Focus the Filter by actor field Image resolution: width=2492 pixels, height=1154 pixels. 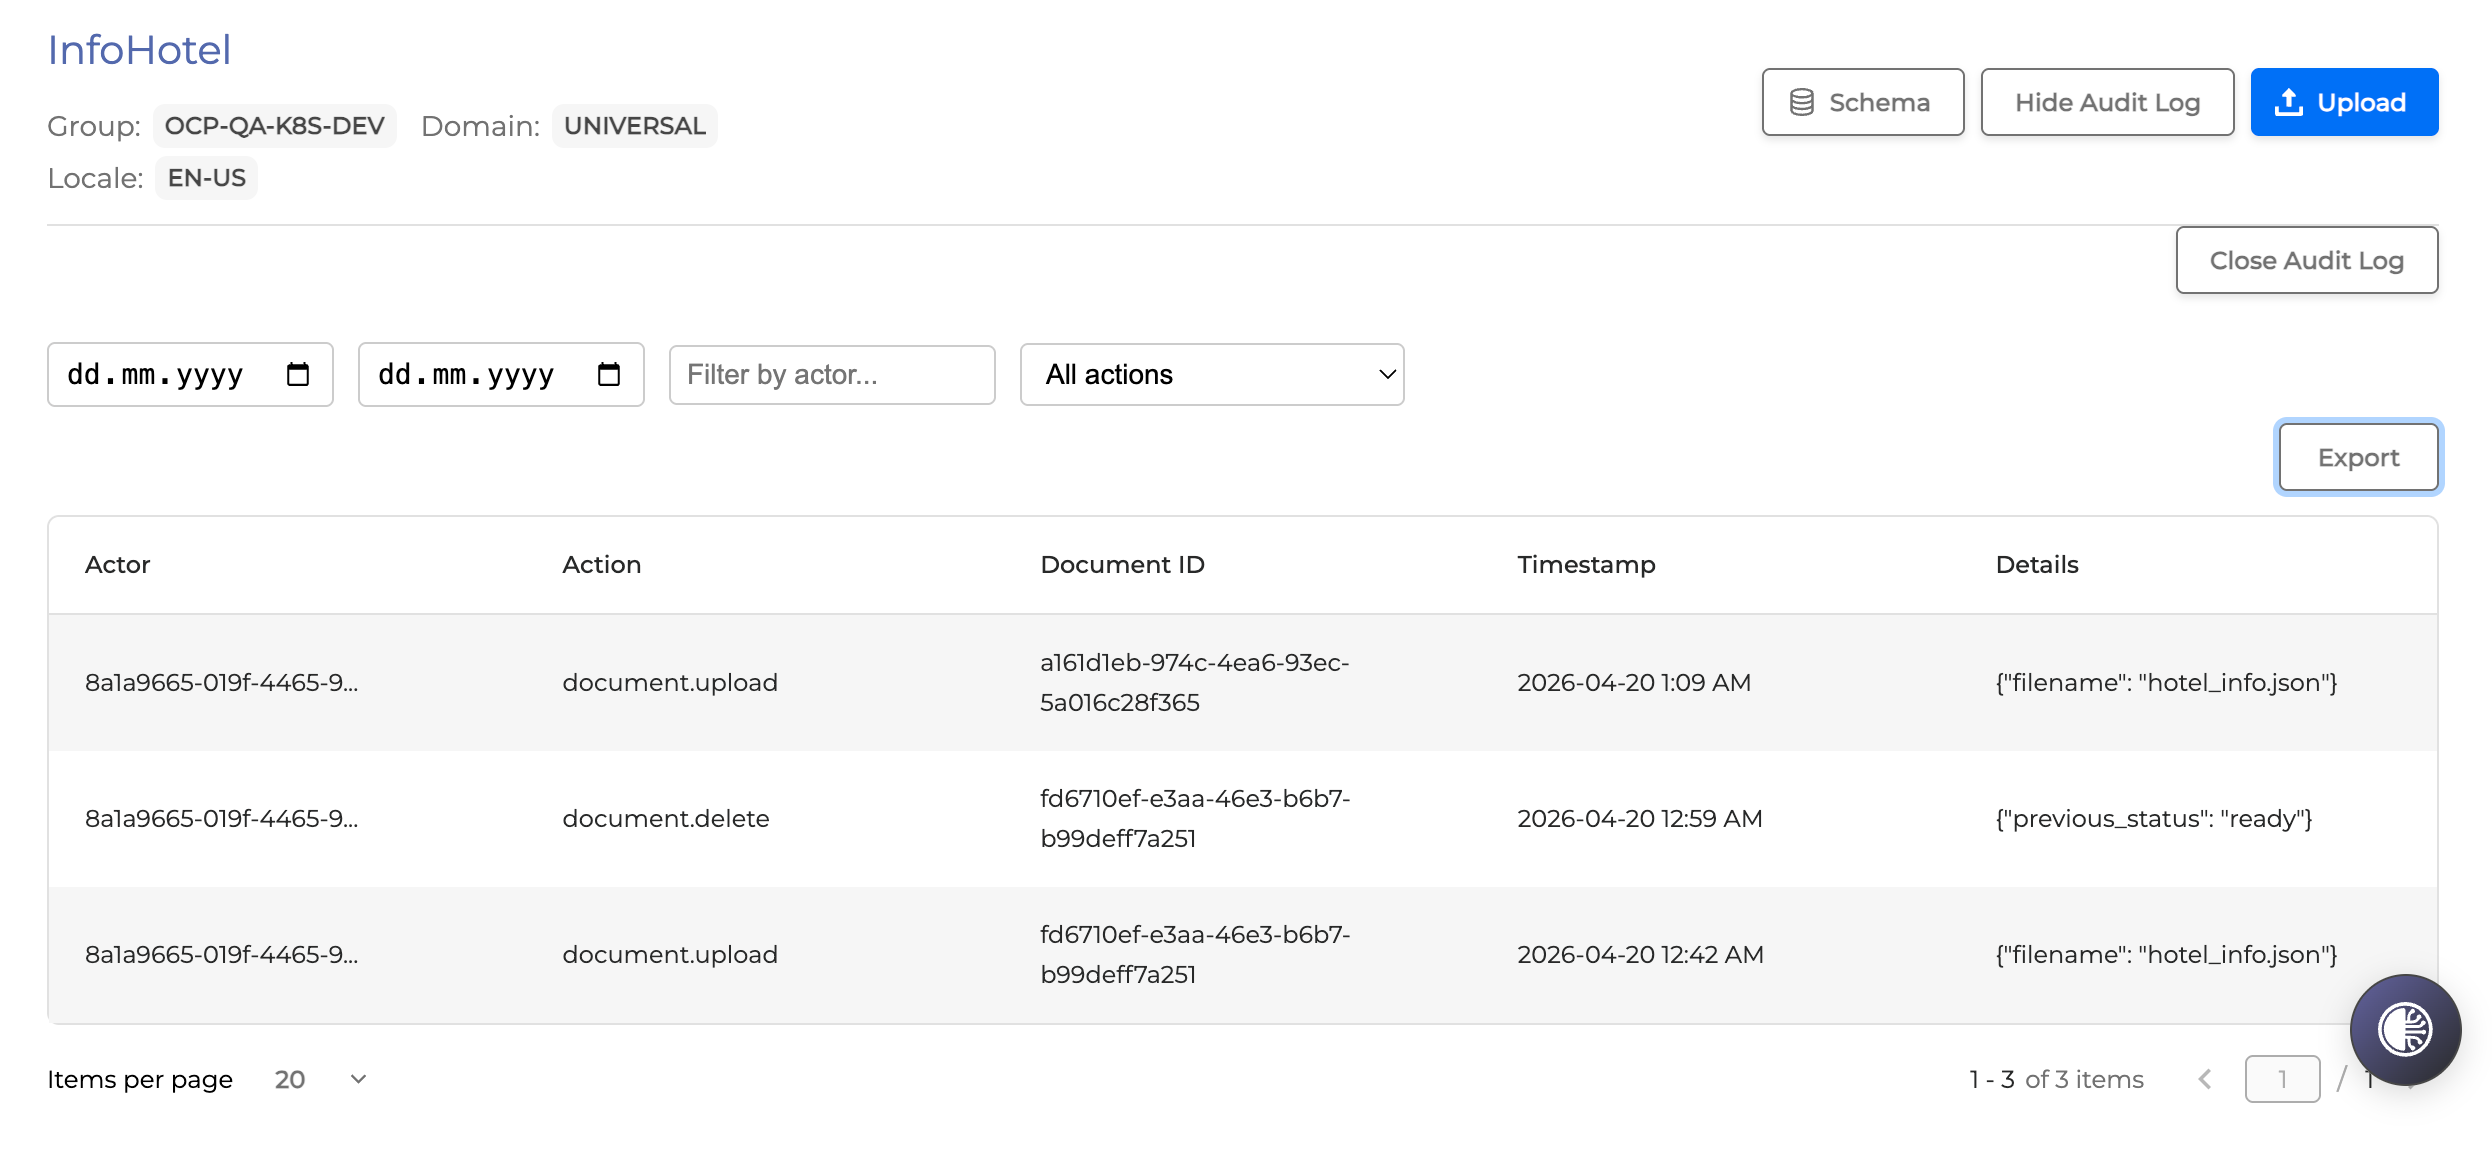[831, 374]
